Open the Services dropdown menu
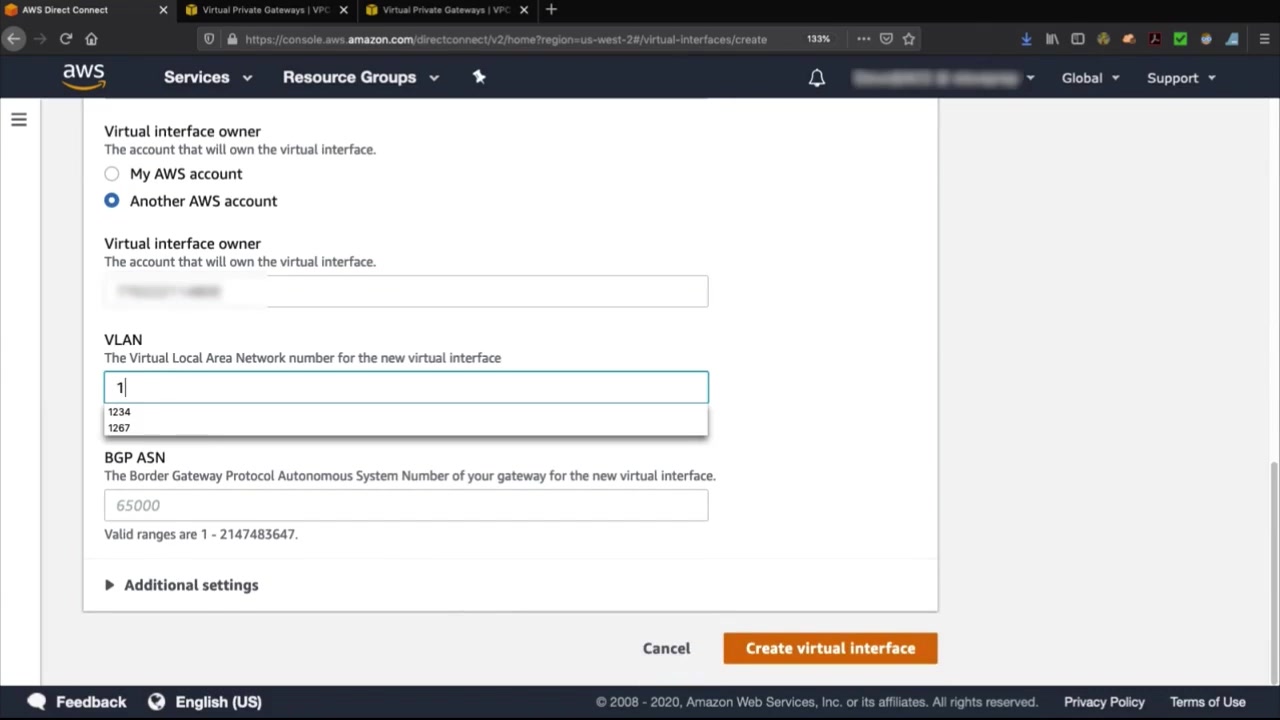 point(207,77)
